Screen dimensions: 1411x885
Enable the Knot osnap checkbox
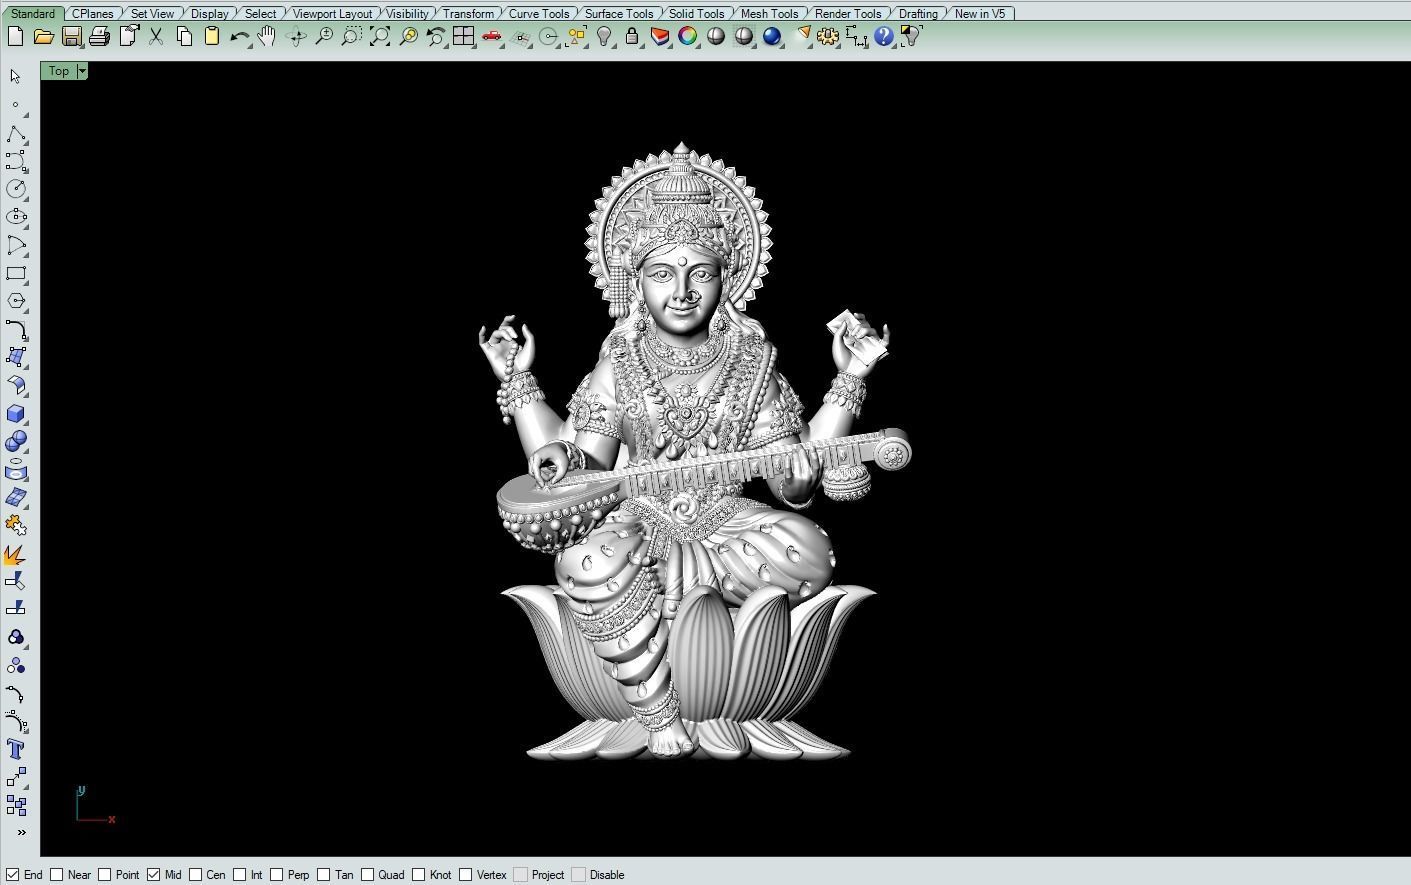pos(419,874)
